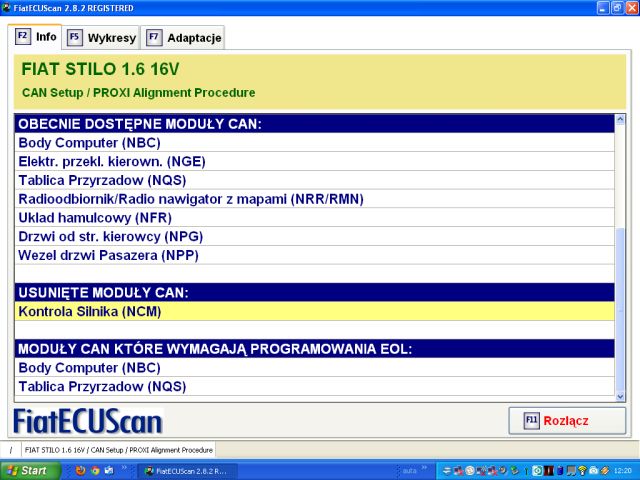Expand quick launch overflow chevron
Image resolution: width=640 pixels, height=480 pixels.
[124, 468]
